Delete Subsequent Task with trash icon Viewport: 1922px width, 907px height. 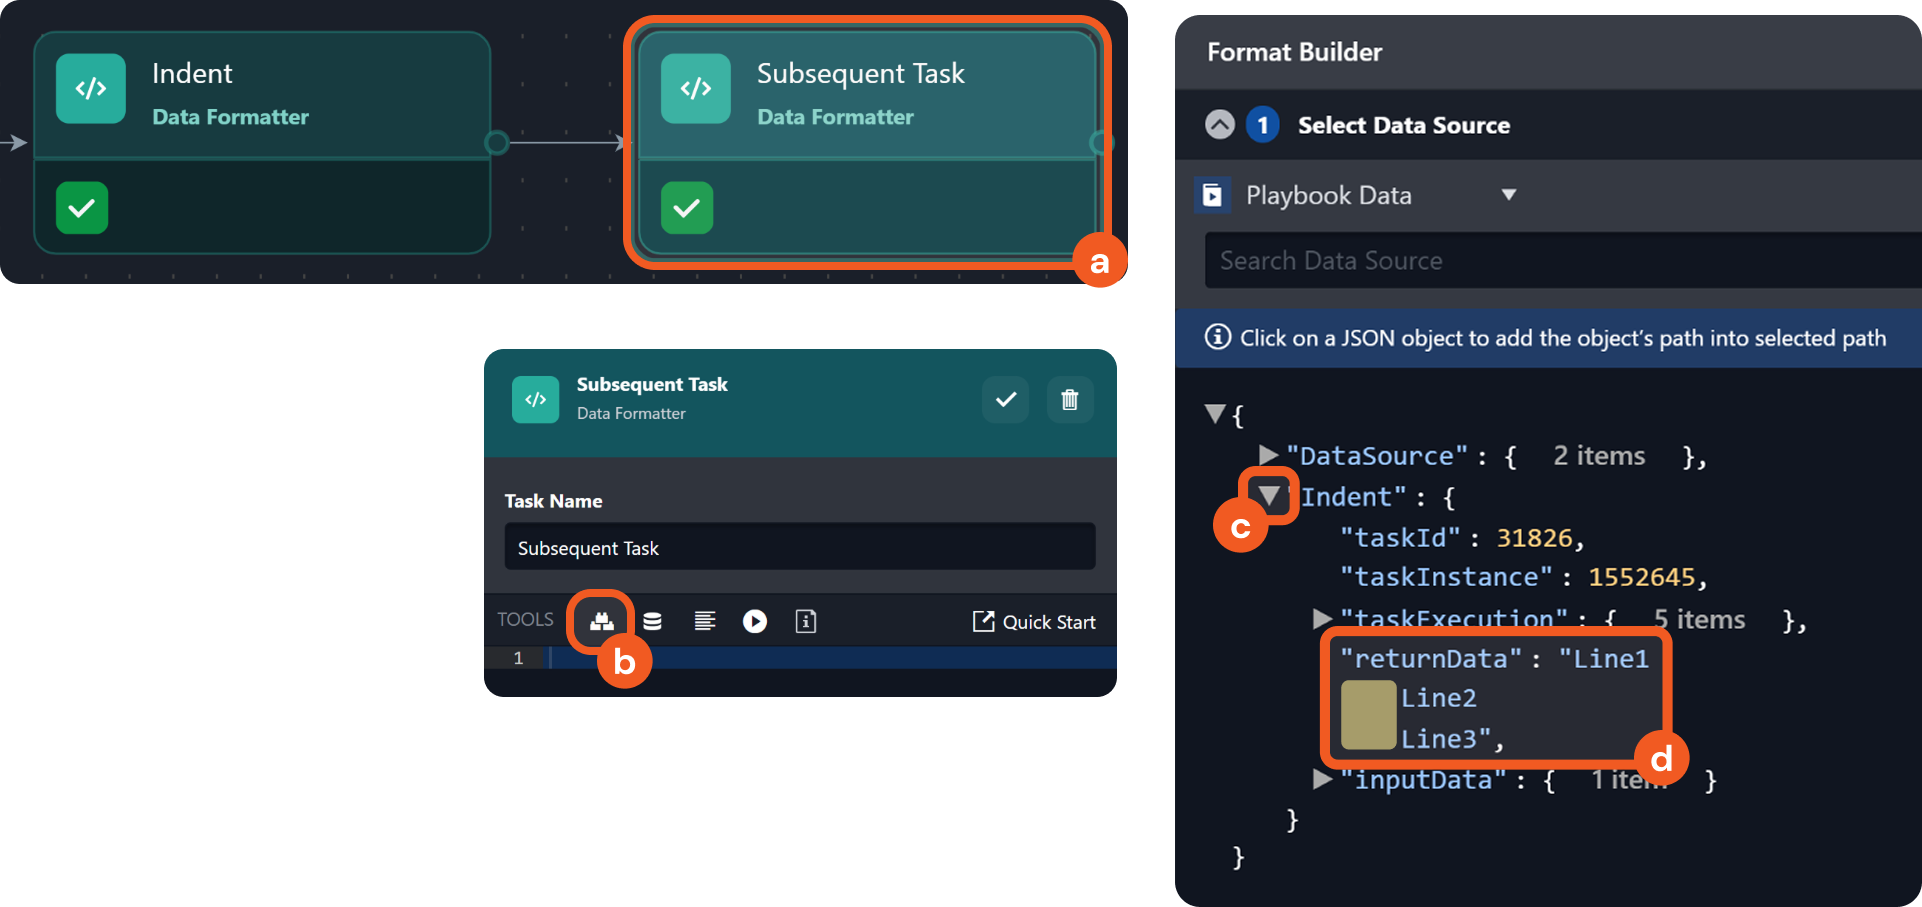click(1069, 400)
